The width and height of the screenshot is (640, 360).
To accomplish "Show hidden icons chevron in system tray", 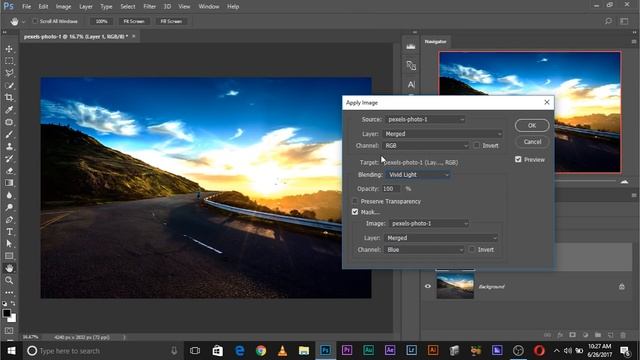I will (x=556, y=351).
